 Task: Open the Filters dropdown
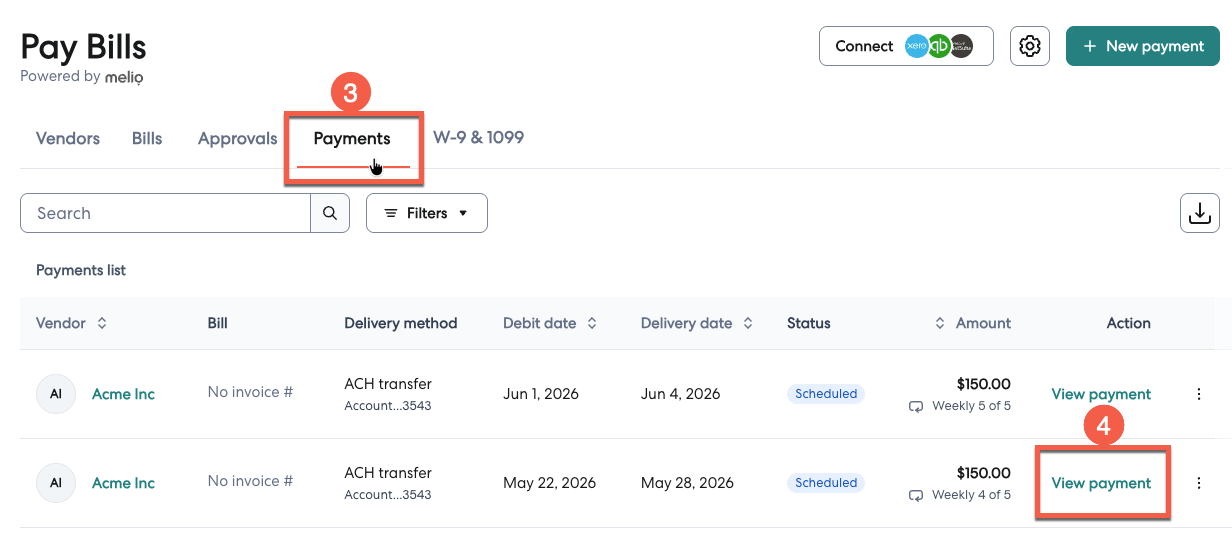(427, 213)
